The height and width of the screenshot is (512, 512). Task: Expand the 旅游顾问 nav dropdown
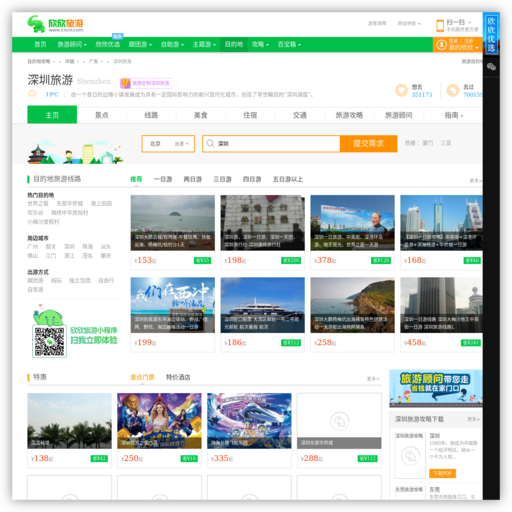(72, 44)
